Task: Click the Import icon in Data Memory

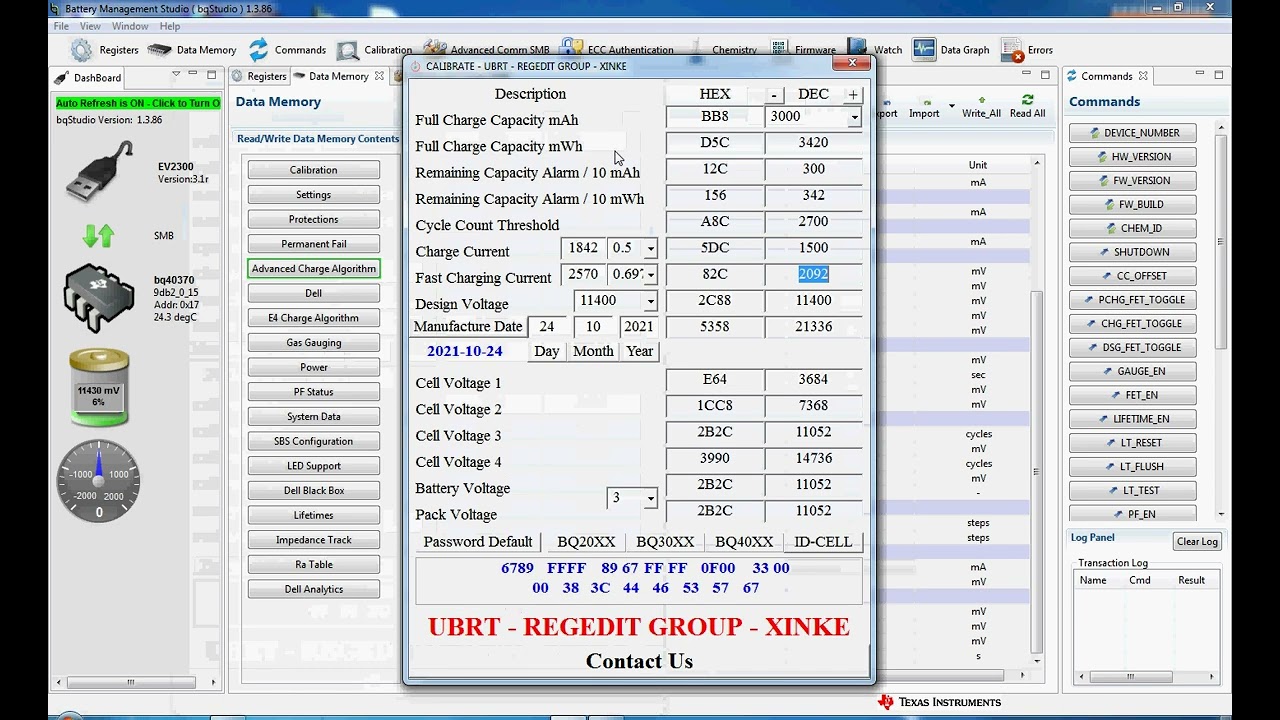Action: tap(924, 107)
